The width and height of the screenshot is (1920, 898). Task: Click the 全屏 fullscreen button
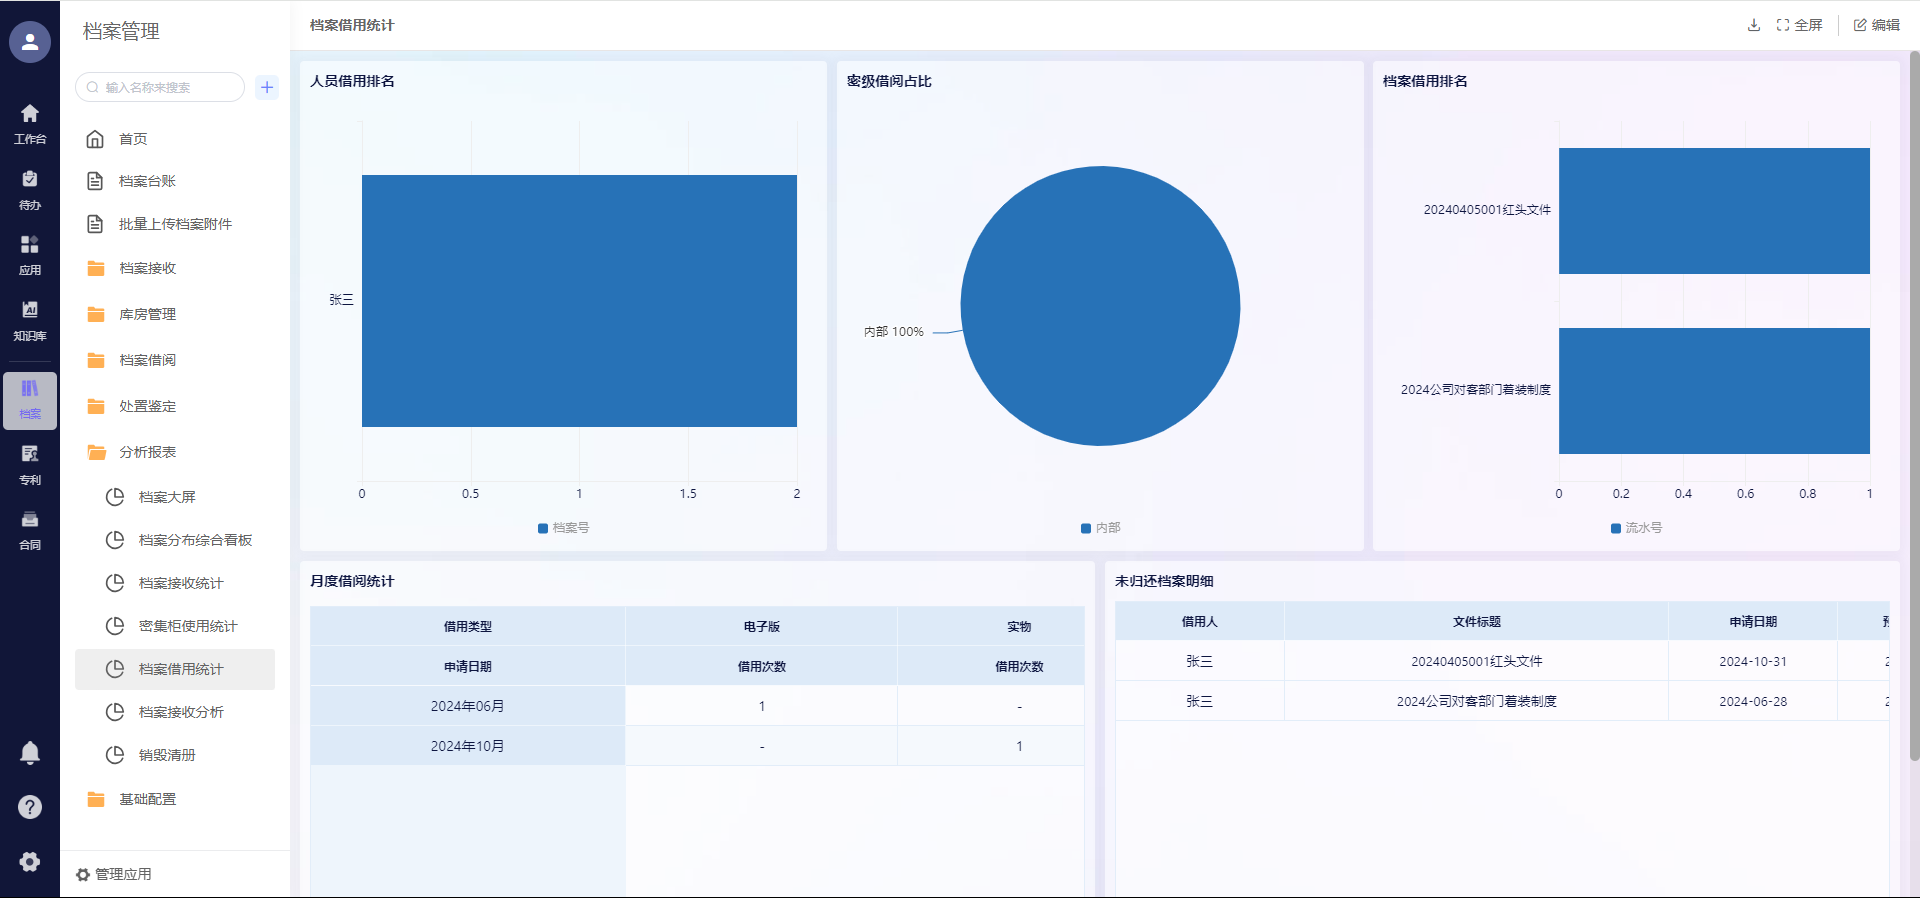coord(1800,25)
